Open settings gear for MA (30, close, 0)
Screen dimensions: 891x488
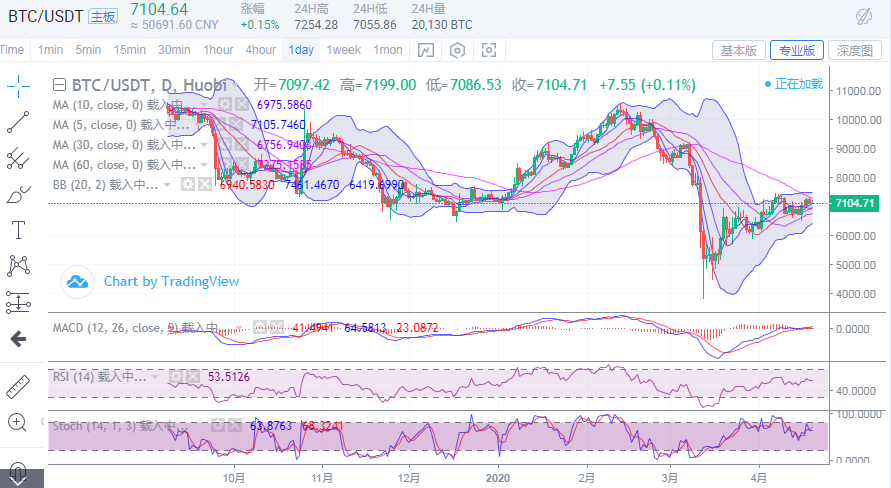(226, 145)
